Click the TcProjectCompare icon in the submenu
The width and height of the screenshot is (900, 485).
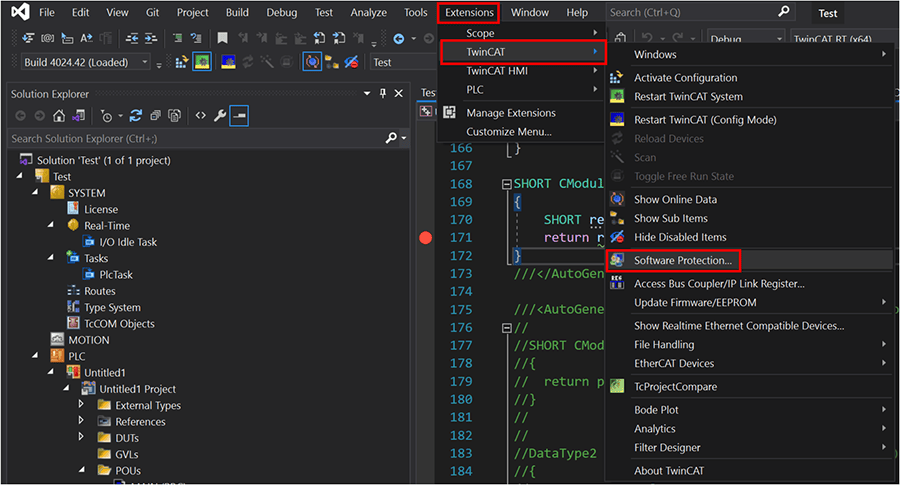(617, 386)
